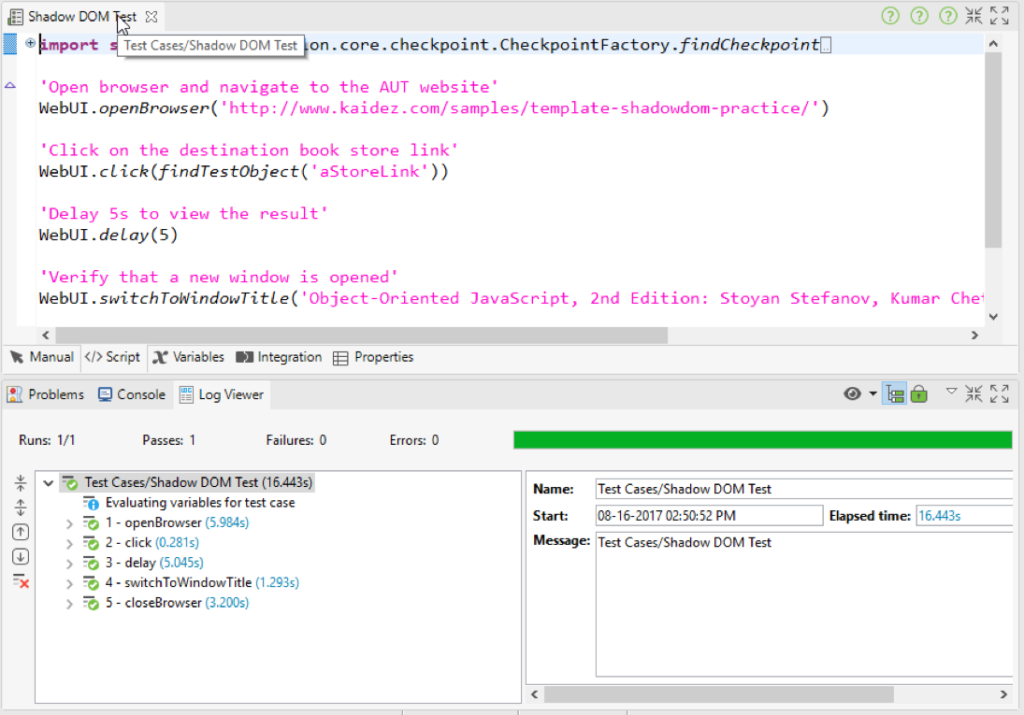1024x715 pixels.
Task: Click the collapsed import marker box at the end of the import line
Action: pos(826,46)
